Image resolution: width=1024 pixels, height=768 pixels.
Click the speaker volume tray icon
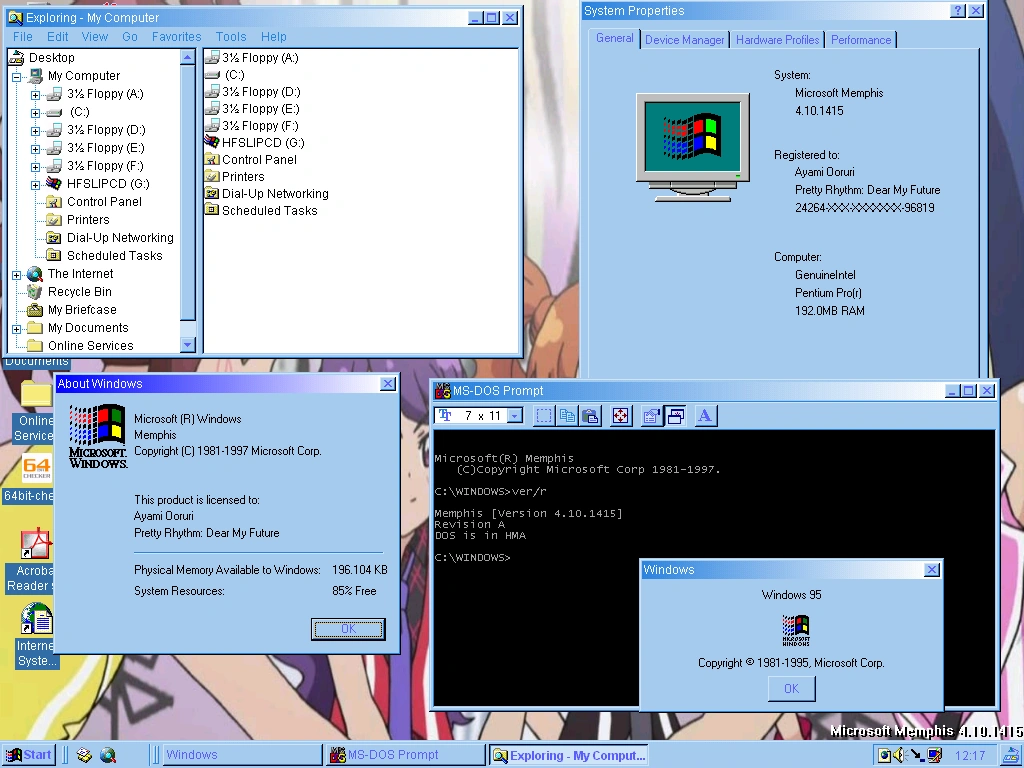coord(900,755)
